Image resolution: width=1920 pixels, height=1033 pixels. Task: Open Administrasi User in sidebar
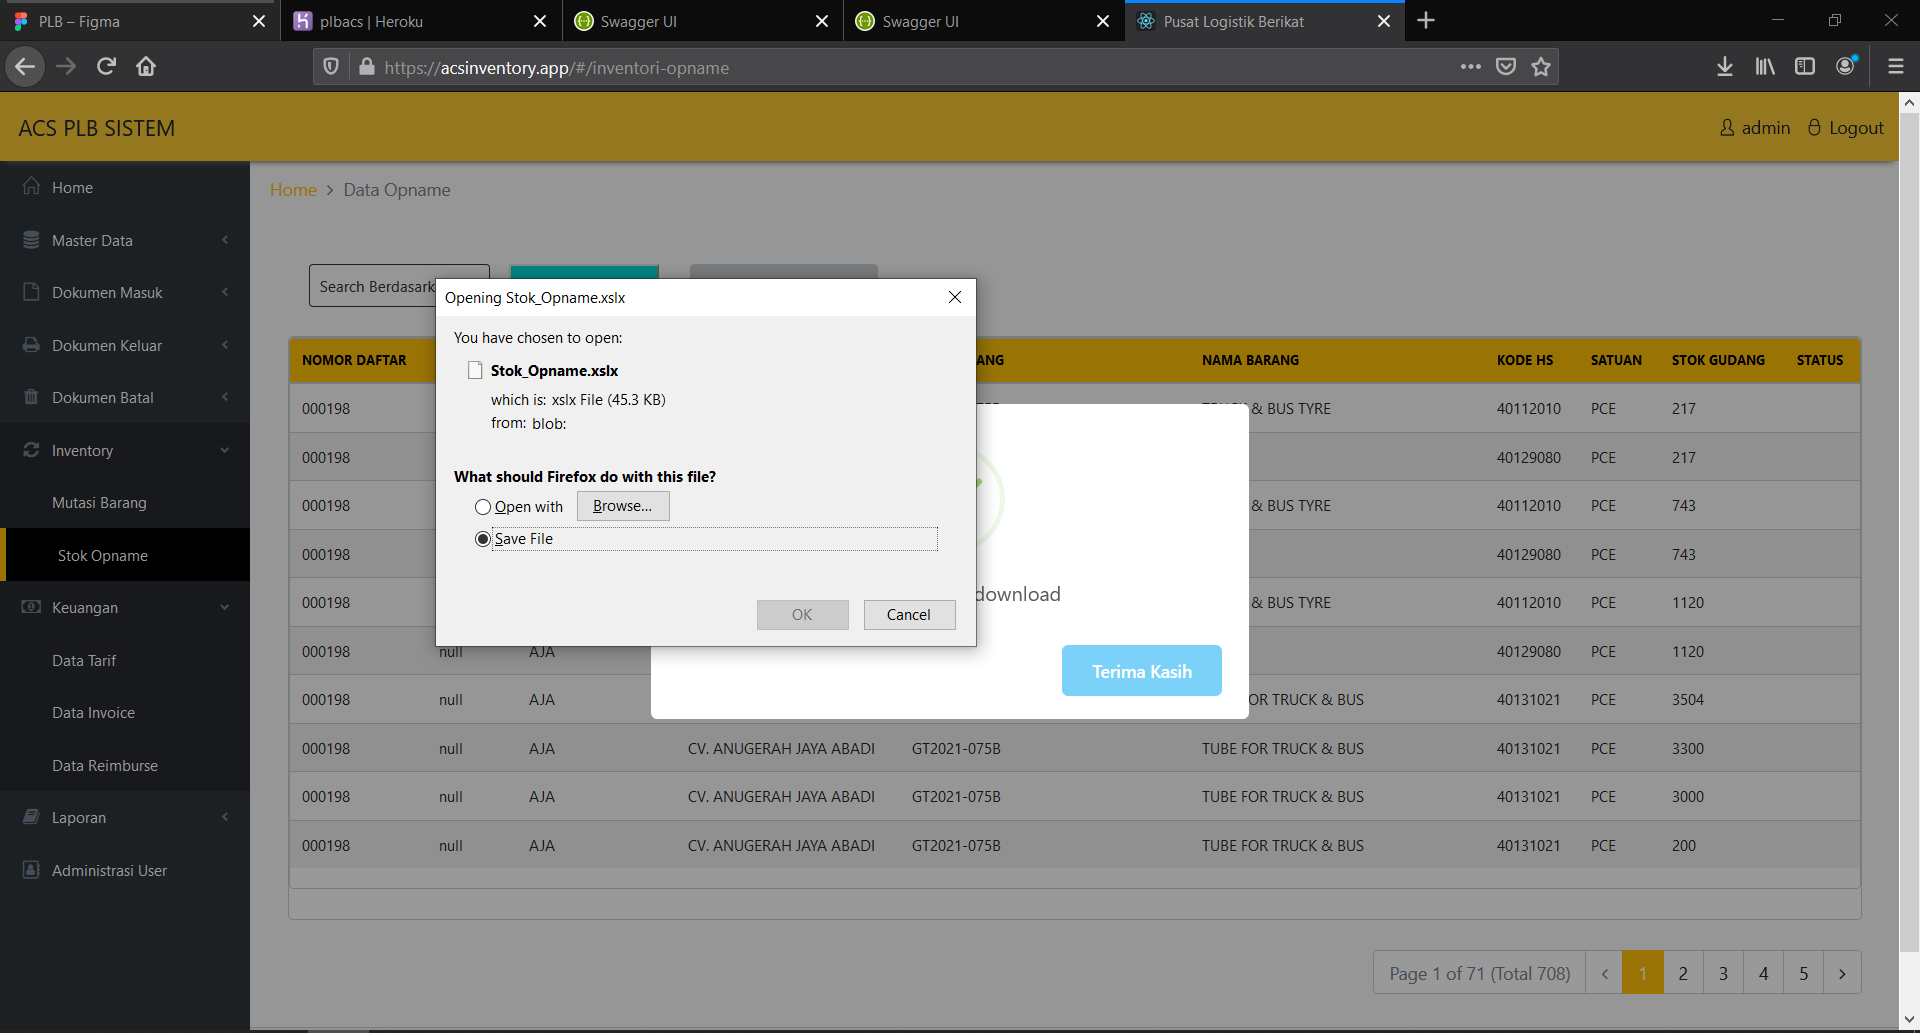coord(125,871)
